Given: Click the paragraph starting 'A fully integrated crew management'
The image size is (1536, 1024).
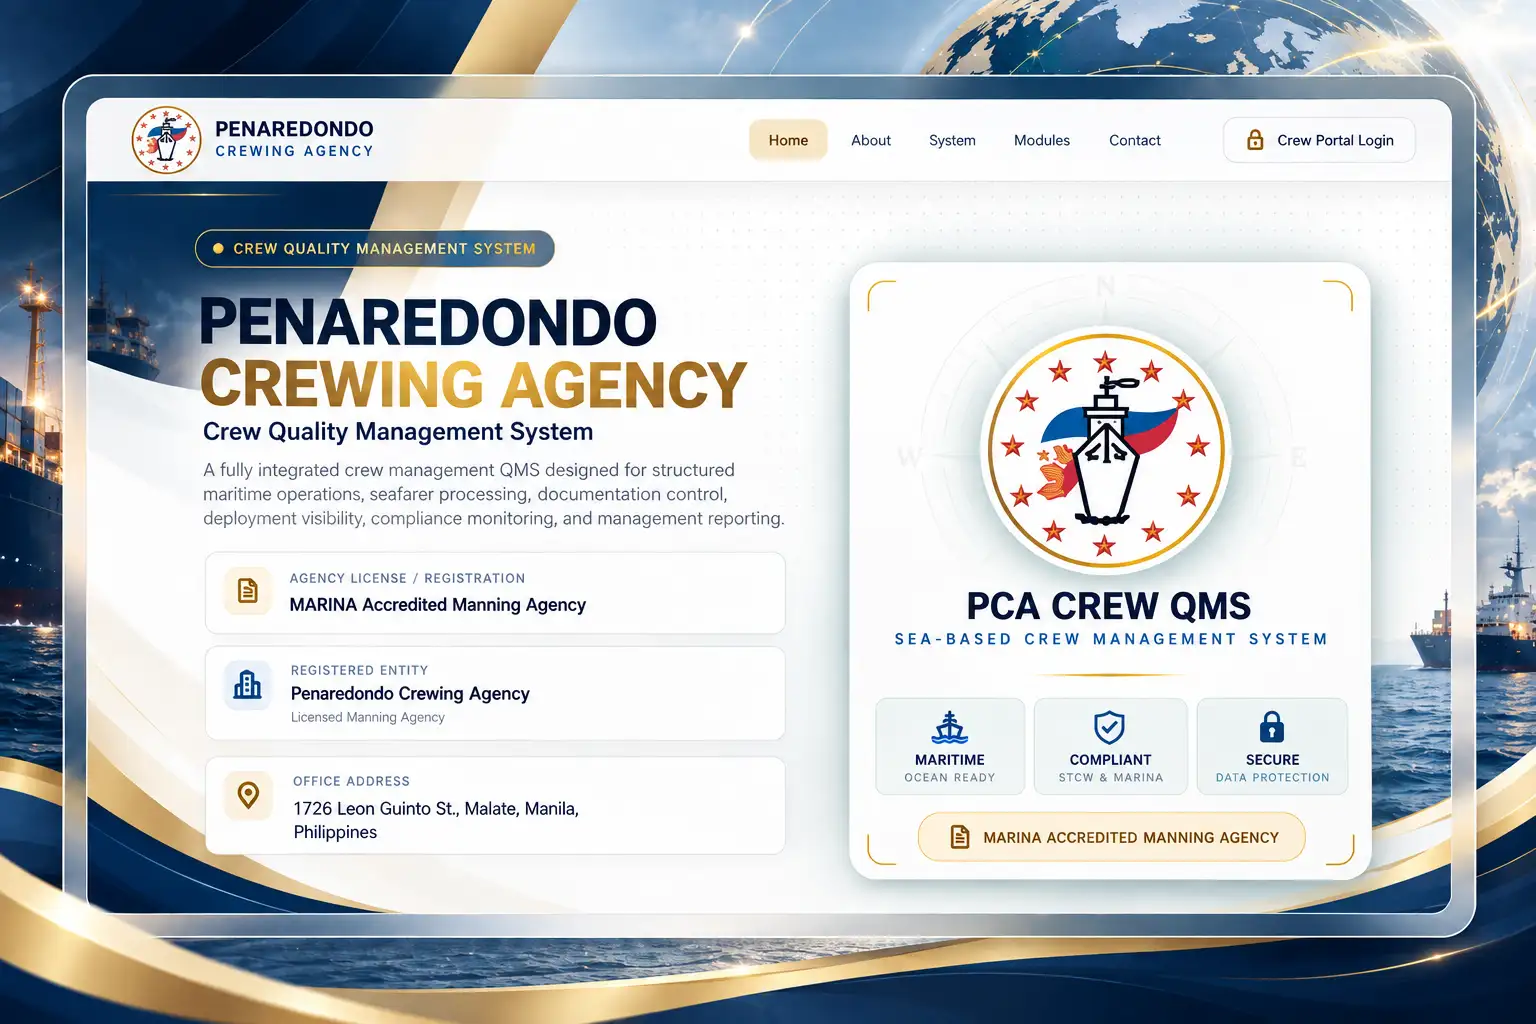Looking at the screenshot, I should (494, 494).
